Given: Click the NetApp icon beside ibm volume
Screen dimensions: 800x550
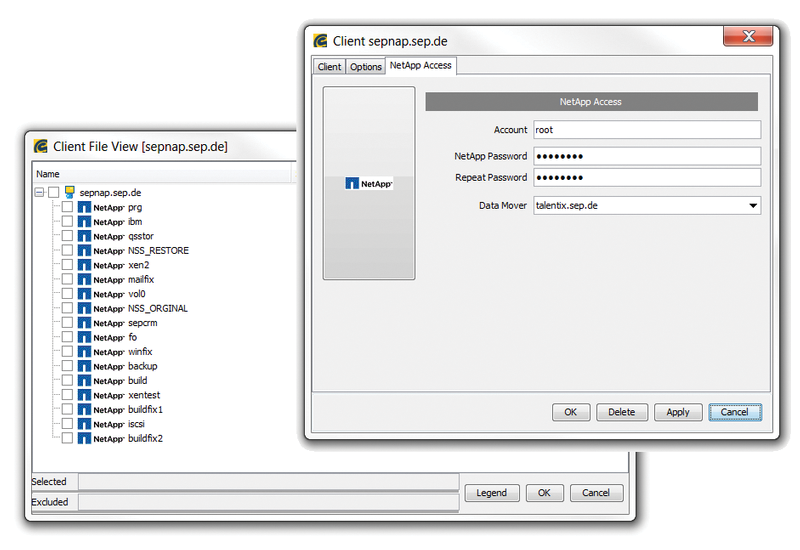Looking at the screenshot, I should pos(84,221).
